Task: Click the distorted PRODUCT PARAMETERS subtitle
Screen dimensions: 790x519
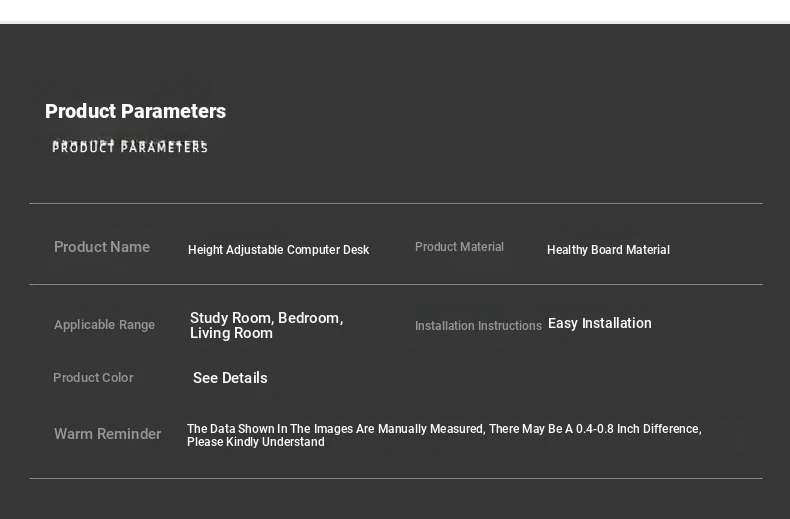Action: click(x=129, y=146)
